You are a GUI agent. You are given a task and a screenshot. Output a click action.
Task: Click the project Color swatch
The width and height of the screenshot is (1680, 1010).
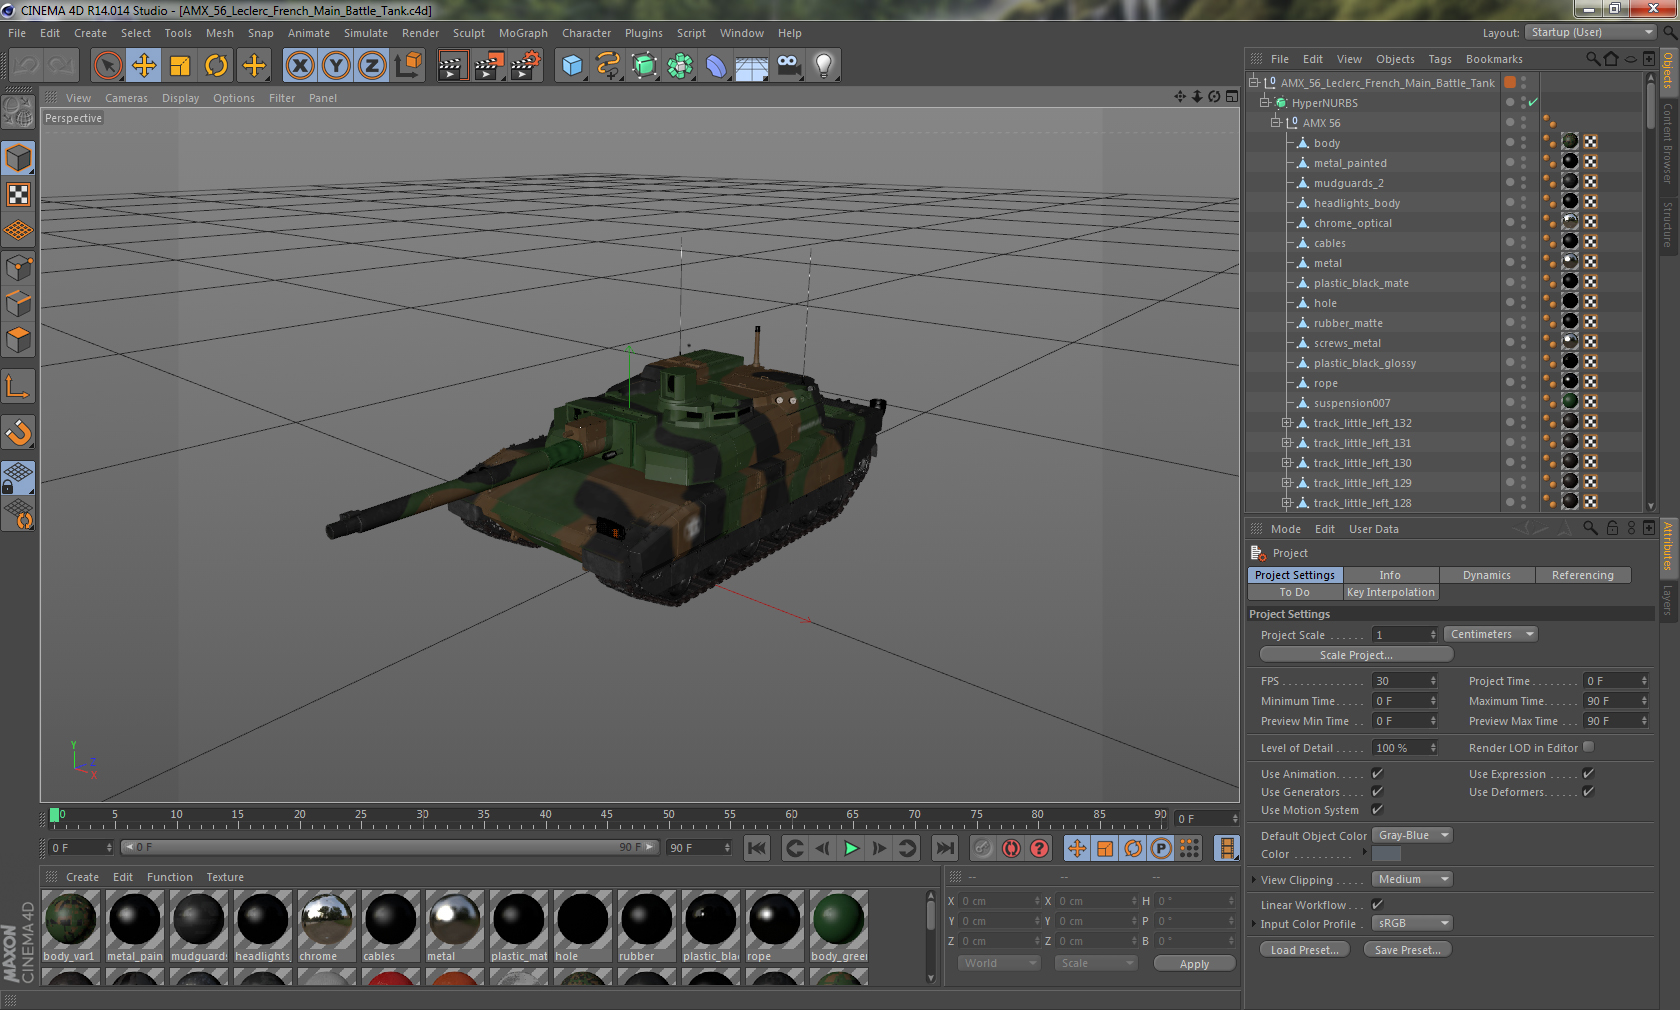click(1386, 854)
